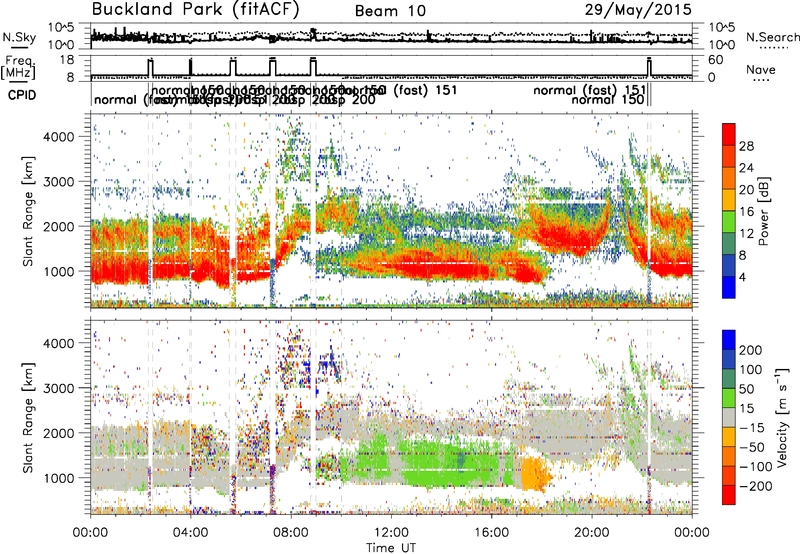Click the 'N.Sky' axis label

[19, 37]
